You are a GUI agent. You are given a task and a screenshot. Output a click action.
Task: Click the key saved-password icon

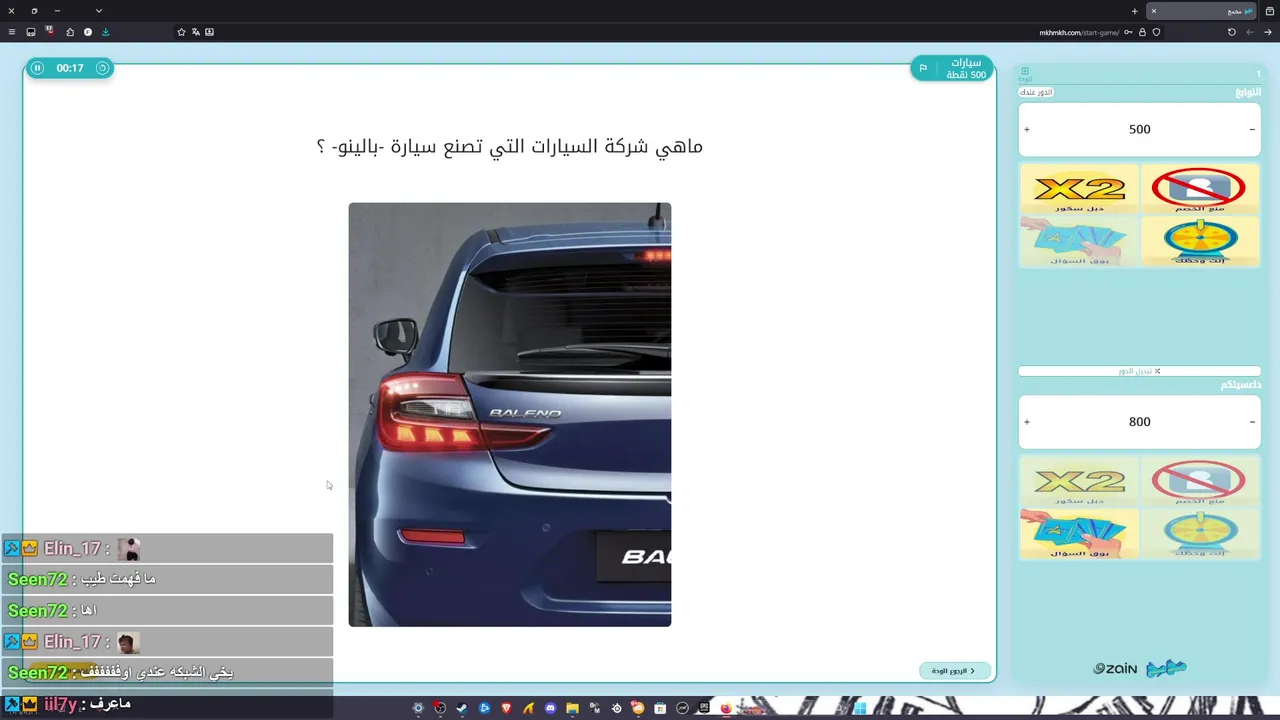[x=1128, y=32]
